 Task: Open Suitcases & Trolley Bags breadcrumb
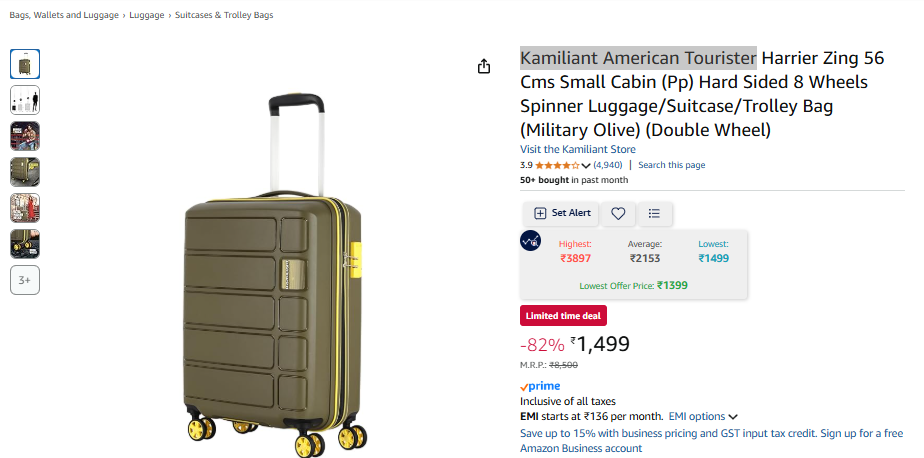pos(224,15)
